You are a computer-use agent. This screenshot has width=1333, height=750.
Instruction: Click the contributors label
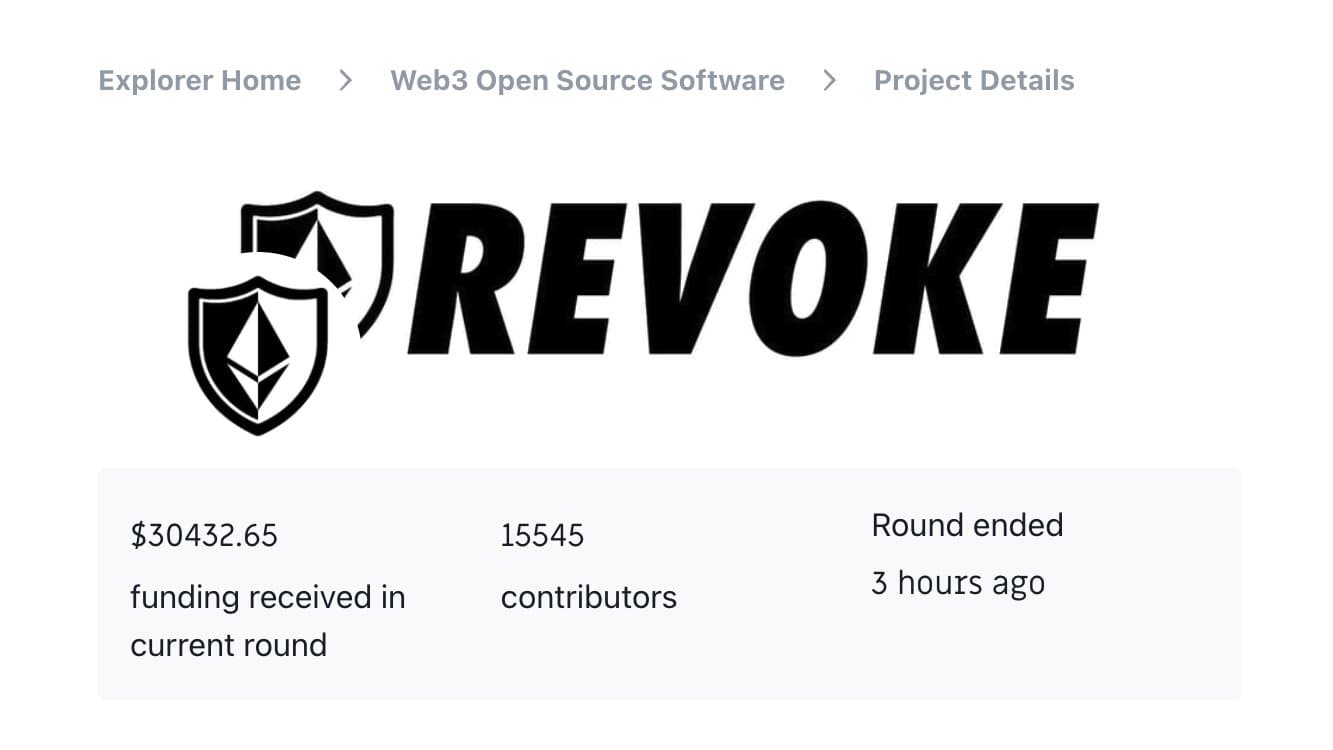coord(588,597)
